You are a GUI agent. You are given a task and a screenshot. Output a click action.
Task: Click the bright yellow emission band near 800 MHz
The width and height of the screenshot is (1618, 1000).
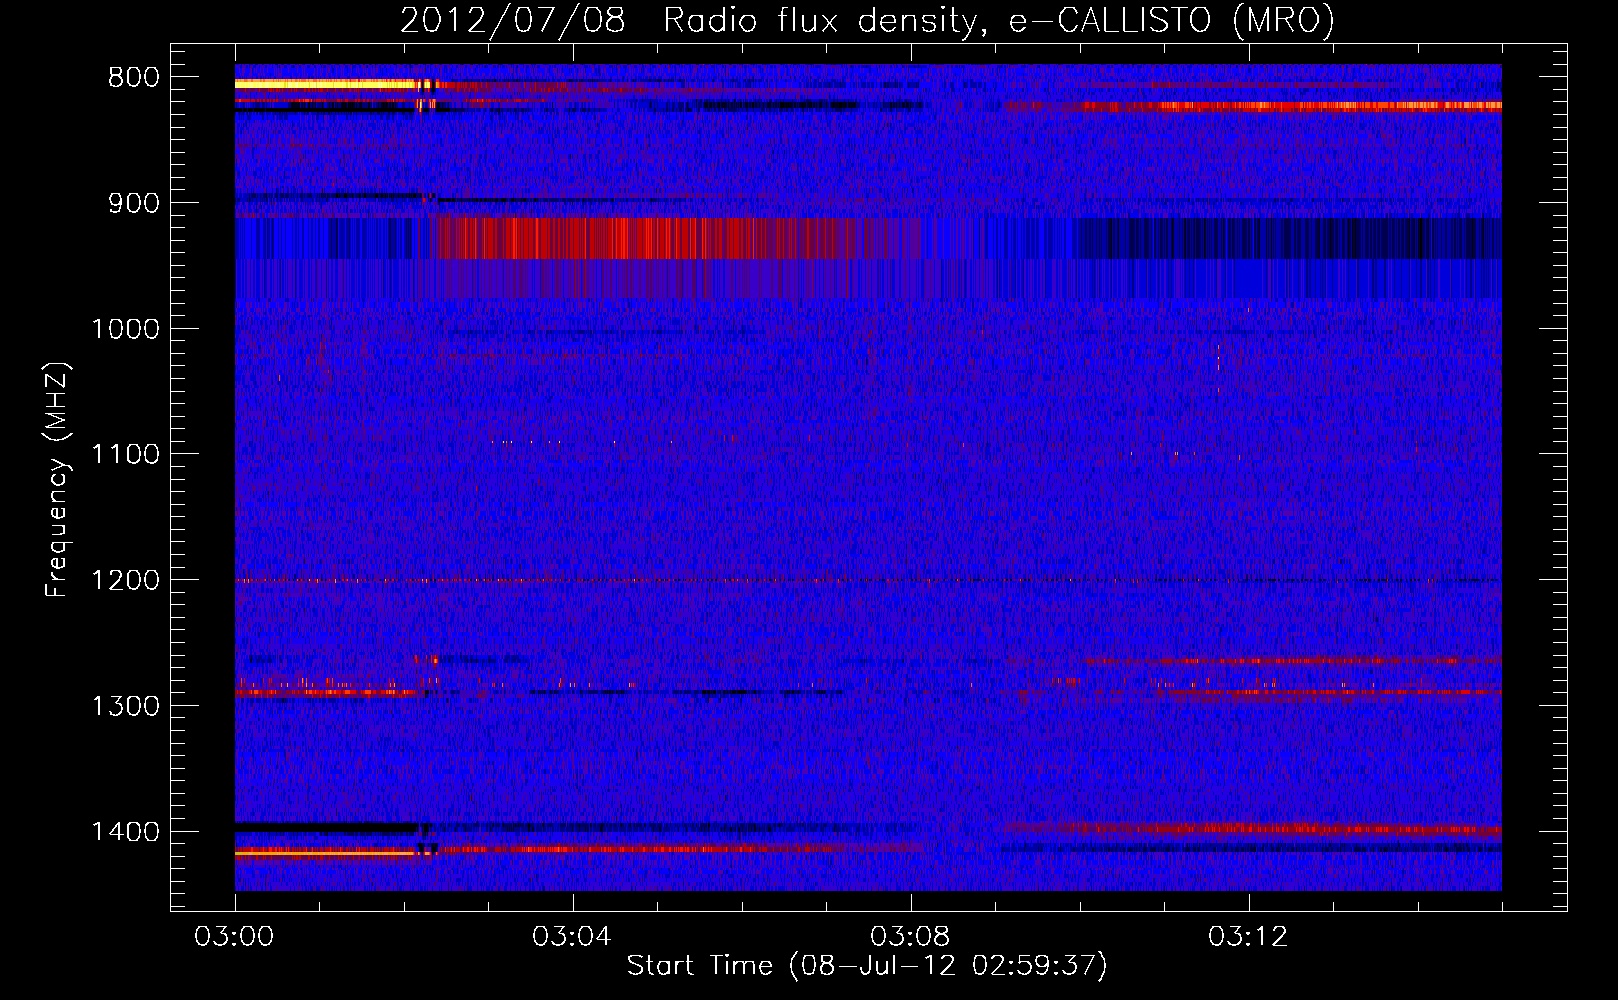pyautogui.click(x=325, y=85)
